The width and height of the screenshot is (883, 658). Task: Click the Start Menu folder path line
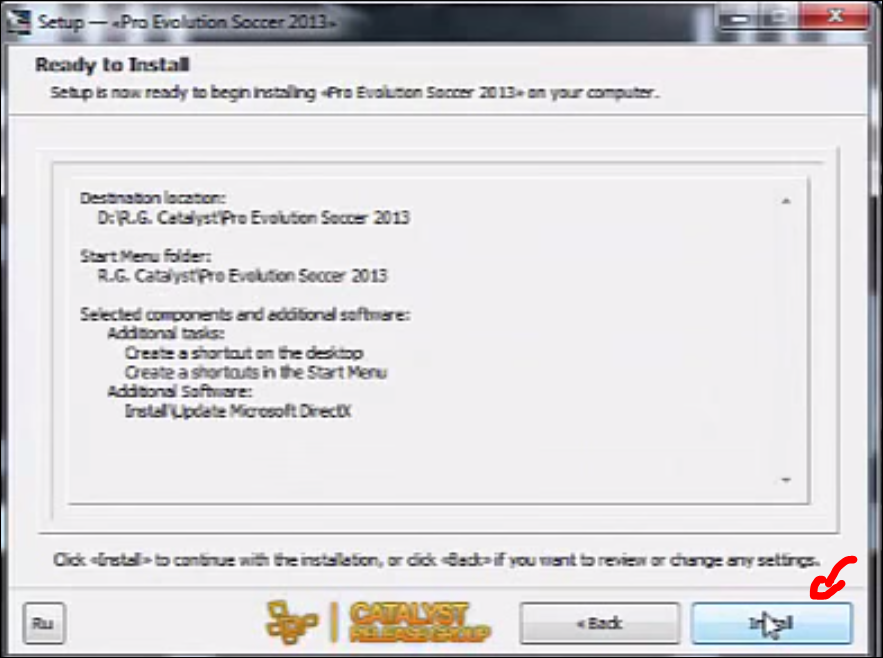click(243, 275)
